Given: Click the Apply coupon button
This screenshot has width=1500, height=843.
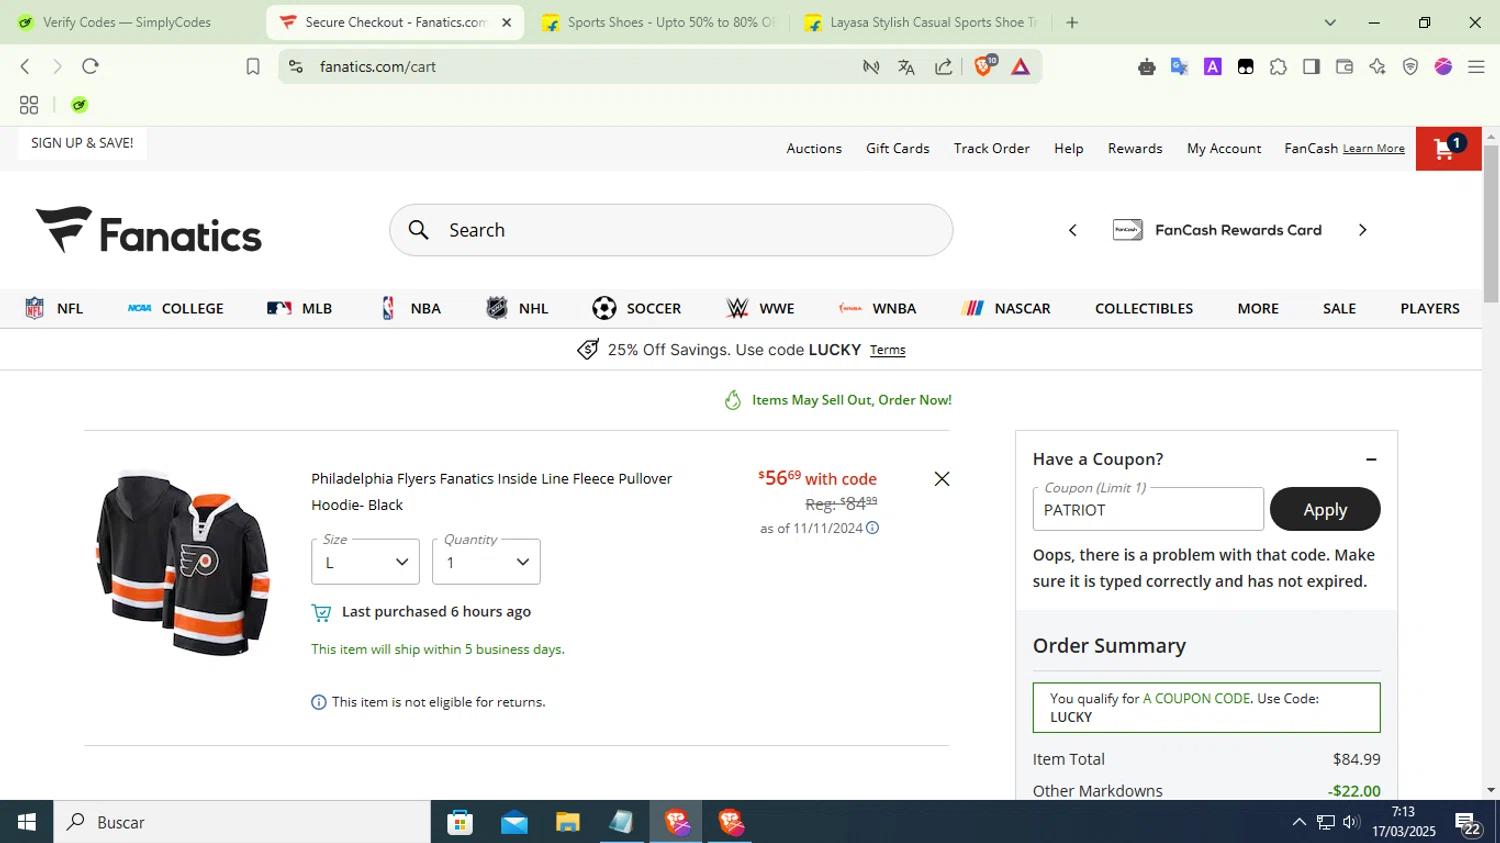Looking at the screenshot, I should (x=1325, y=509).
